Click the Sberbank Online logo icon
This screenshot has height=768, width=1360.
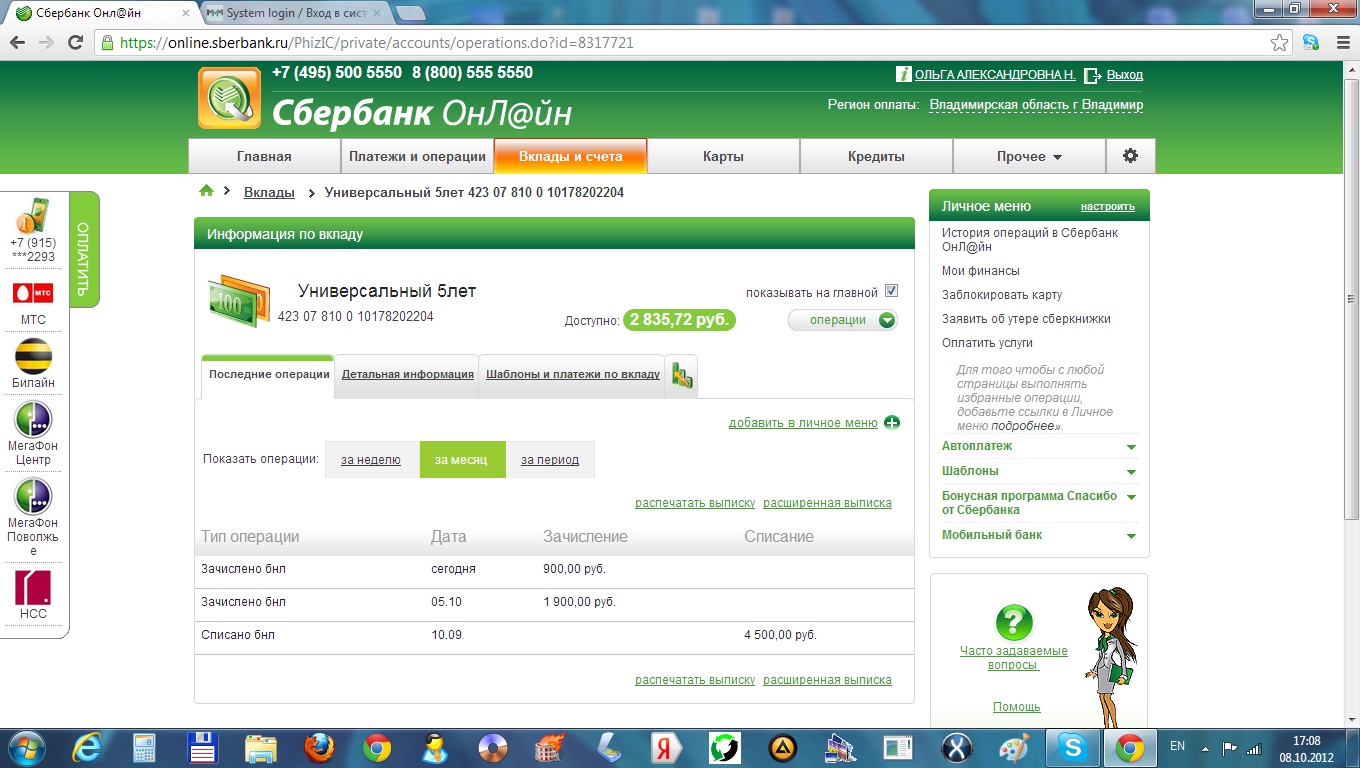tap(229, 98)
